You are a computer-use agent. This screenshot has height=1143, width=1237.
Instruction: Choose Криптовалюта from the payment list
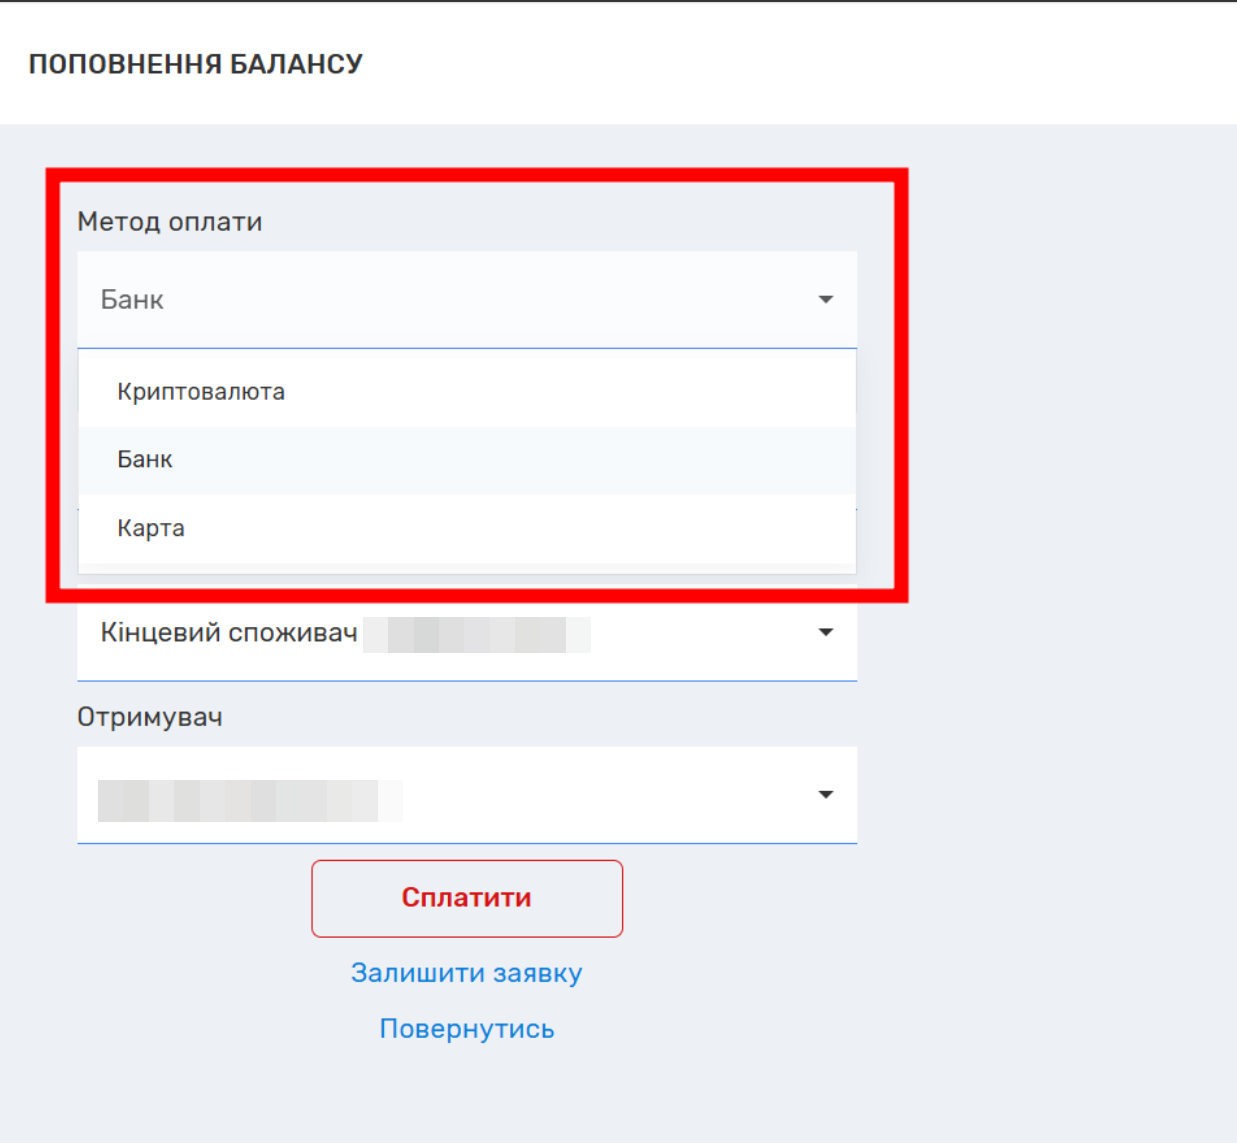(x=201, y=392)
